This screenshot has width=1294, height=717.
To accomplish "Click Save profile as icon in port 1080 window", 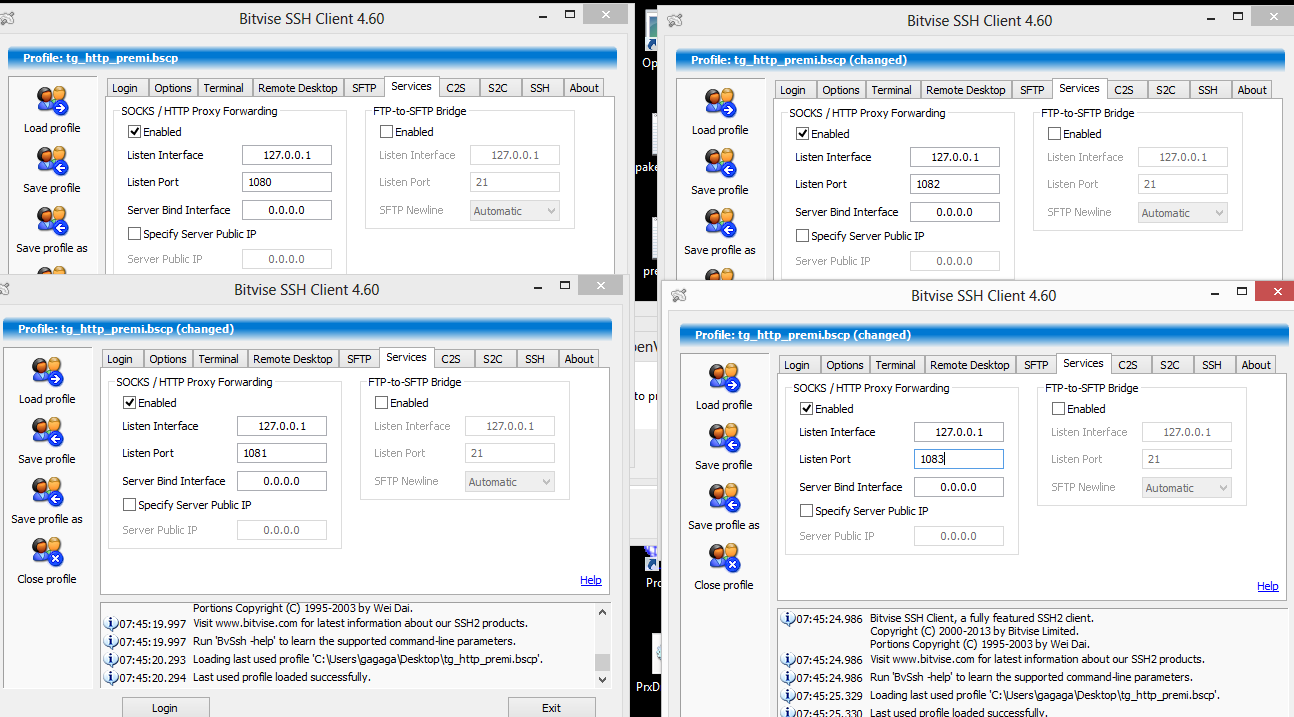I will [x=52, y=222].
